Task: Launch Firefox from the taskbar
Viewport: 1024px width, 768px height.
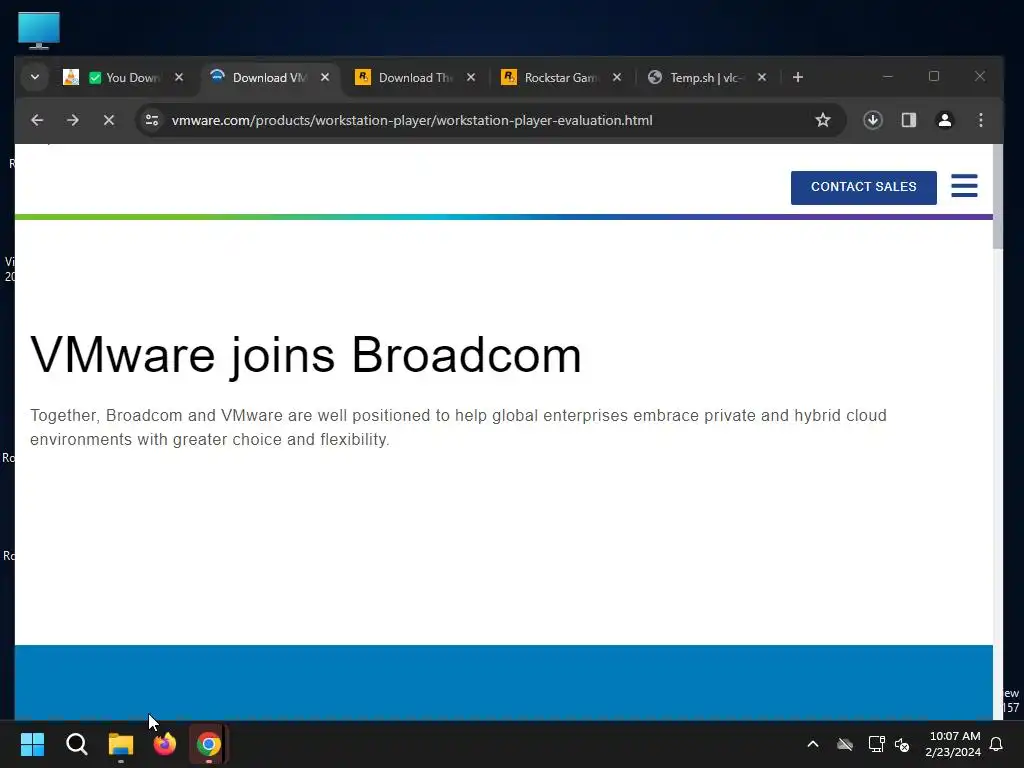Action: (x=165, y=744)
